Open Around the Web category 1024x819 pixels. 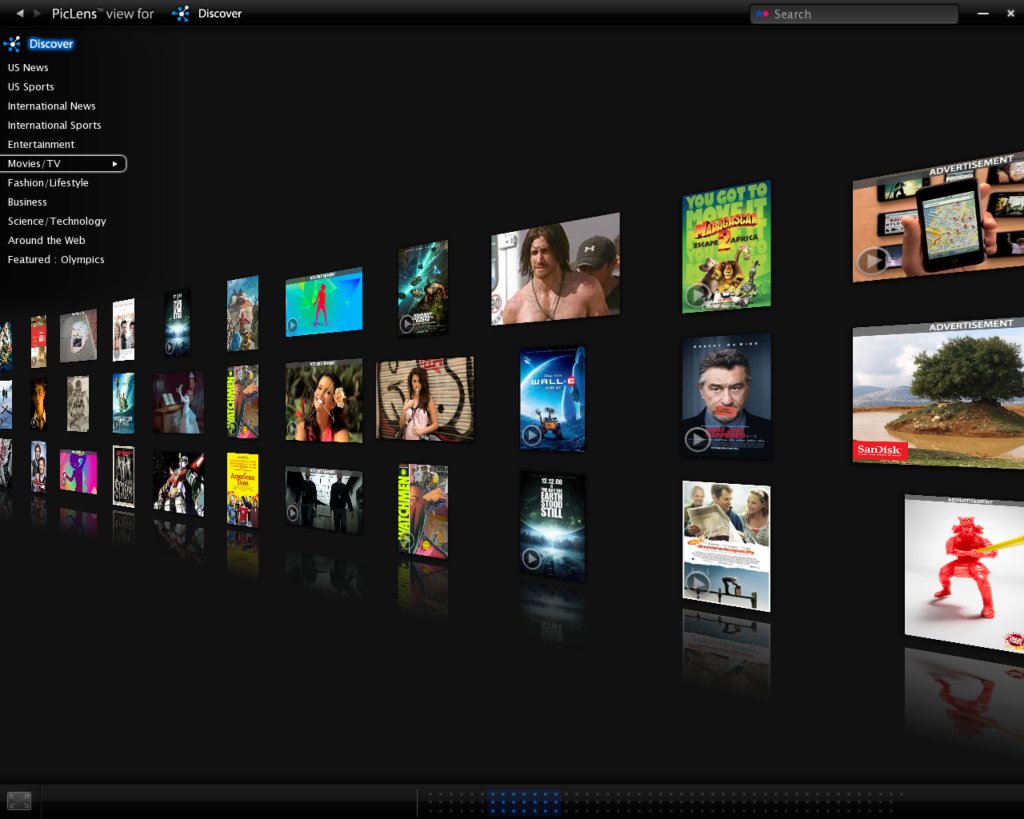[46, 240]
